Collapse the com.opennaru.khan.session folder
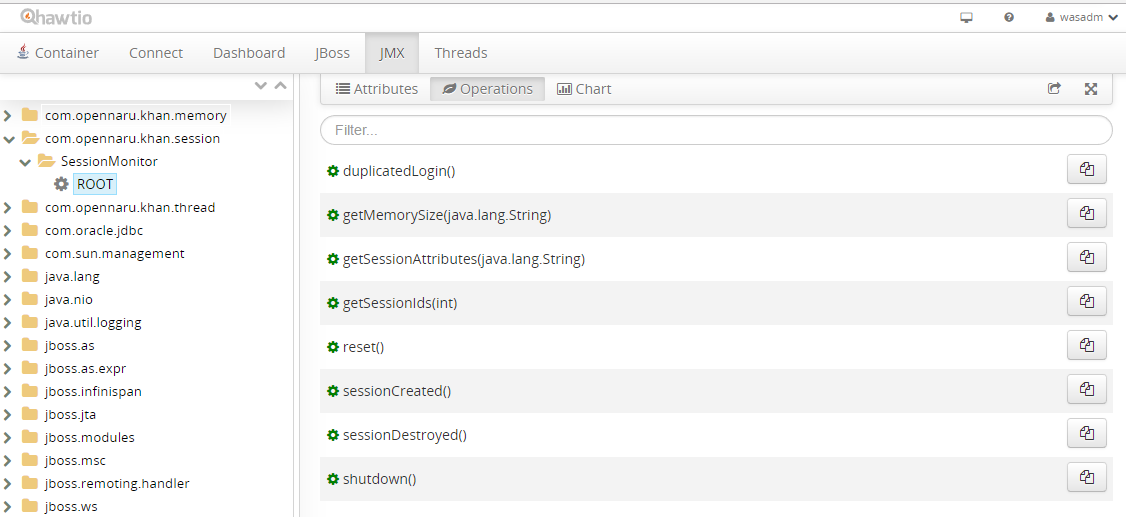This screenshot has width=1126, height=517. tap(9, 139)
